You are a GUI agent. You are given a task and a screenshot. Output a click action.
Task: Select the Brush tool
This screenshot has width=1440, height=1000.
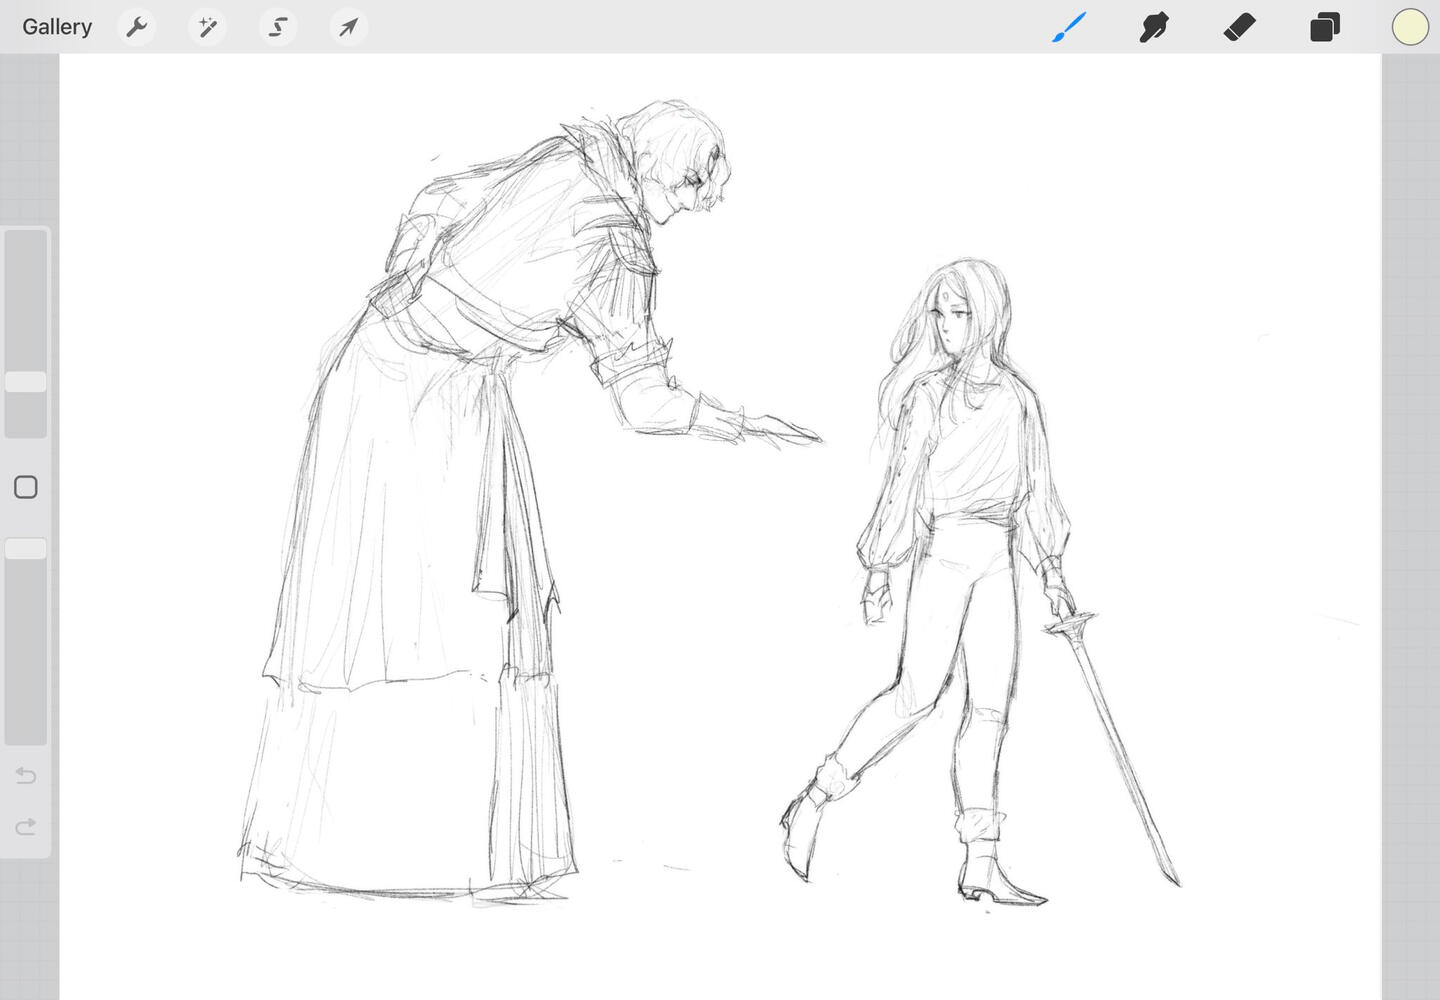[x=1069, y=27]
